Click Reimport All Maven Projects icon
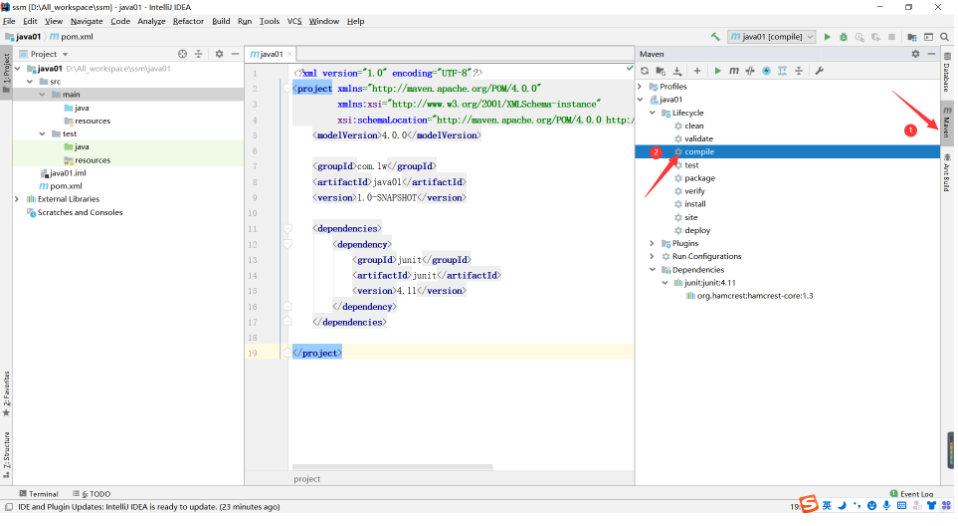 point(645,71)
